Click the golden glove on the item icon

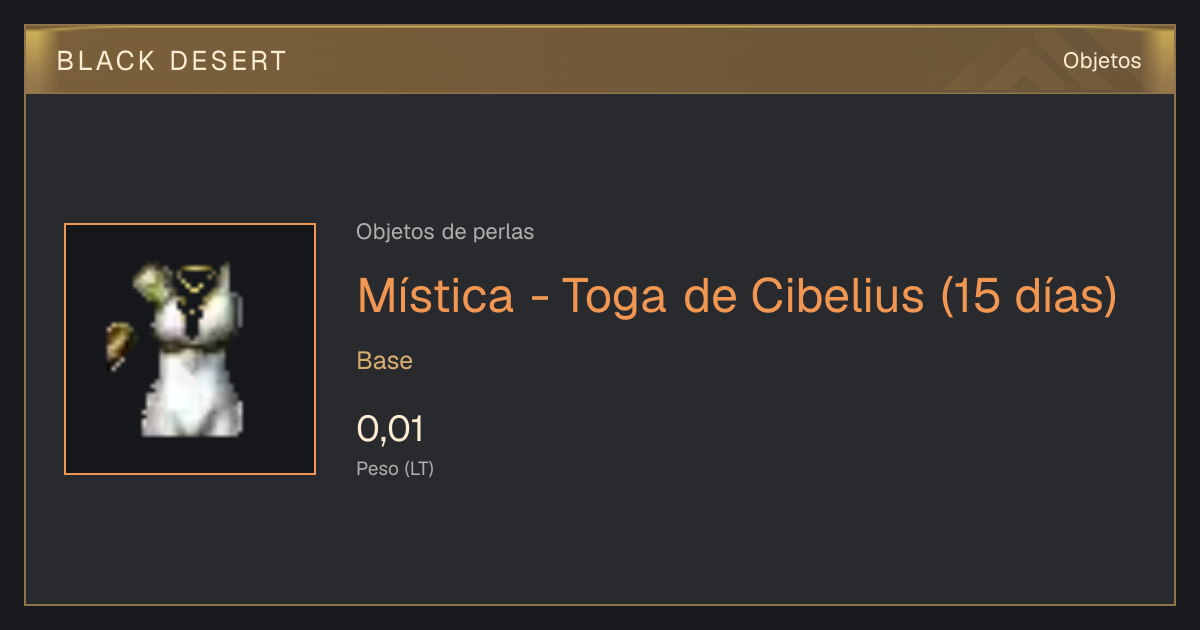pyautogui.click(x=119, y=345)
